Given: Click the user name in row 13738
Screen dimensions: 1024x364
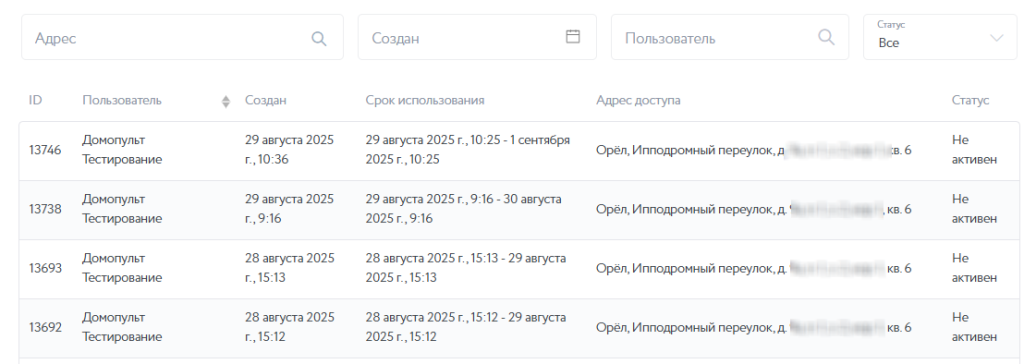Looking at the screenshot, I should coord(121,209).
